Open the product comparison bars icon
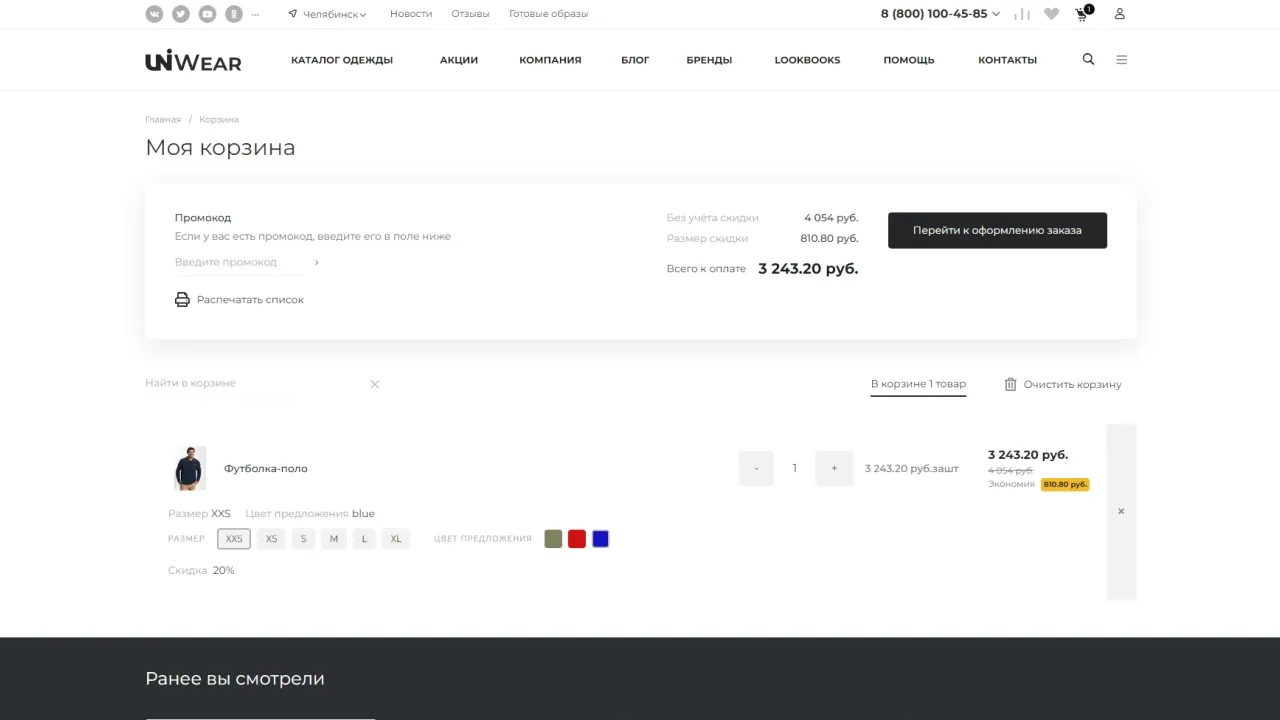The height and width of the screenshot is (720, 1280). tap(1022, 14)
